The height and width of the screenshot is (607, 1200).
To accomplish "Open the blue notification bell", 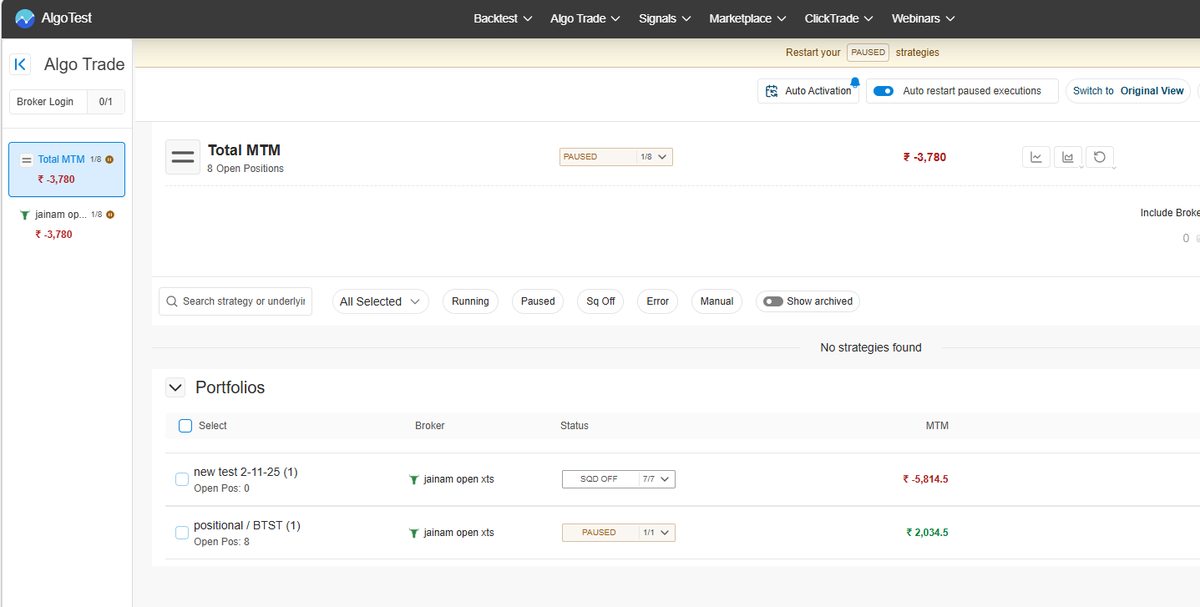I will pos(855,82).
